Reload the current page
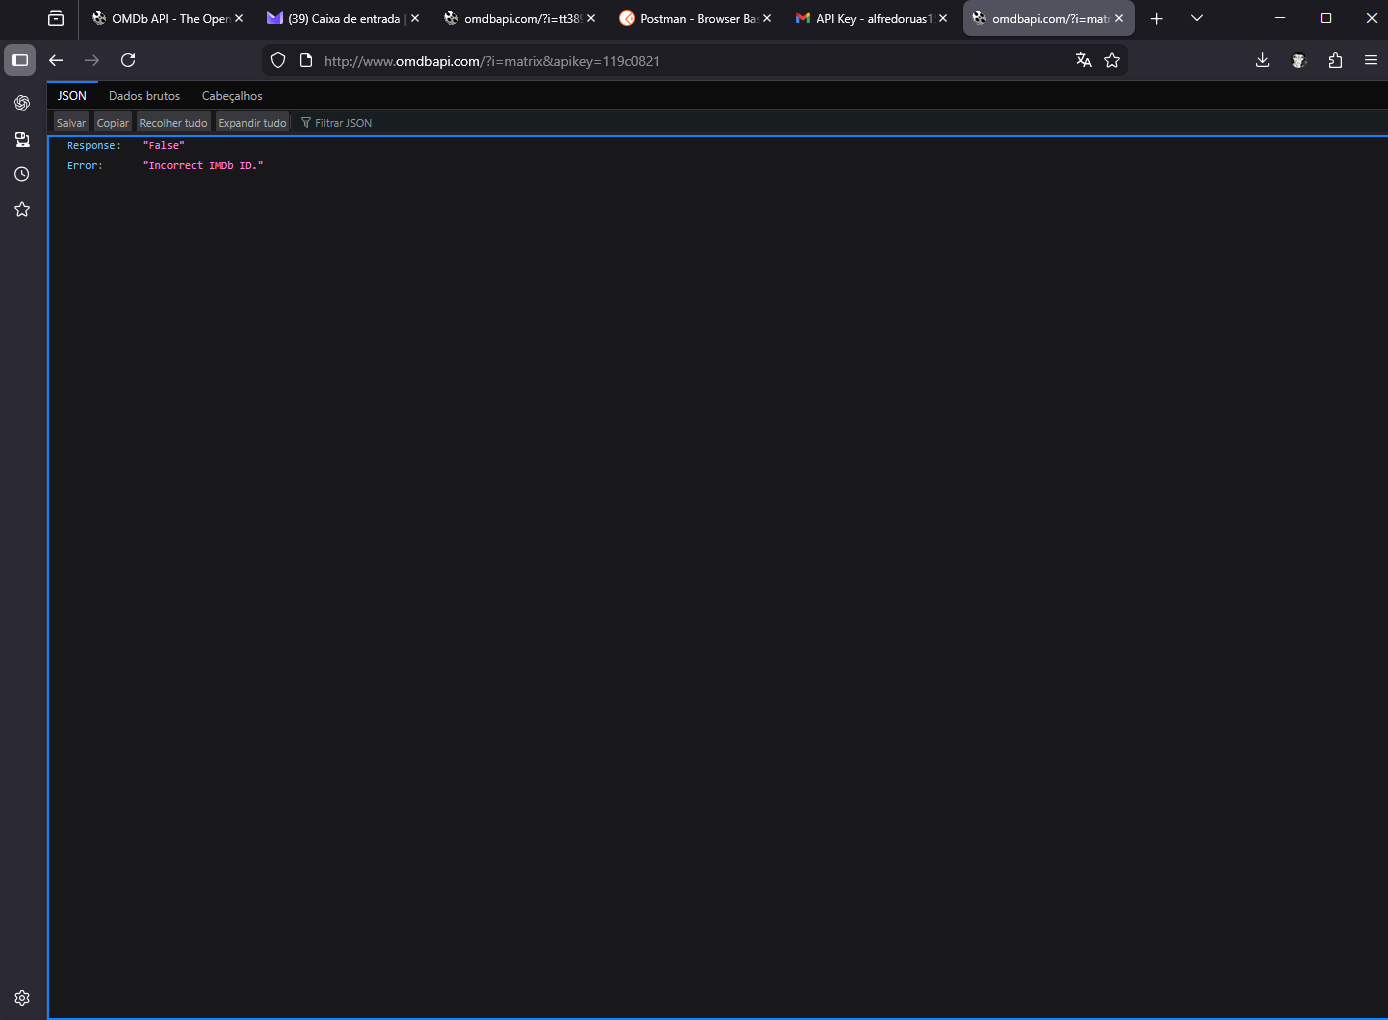The height and width of the screenshot is (1020, 1388). [128, 60]
